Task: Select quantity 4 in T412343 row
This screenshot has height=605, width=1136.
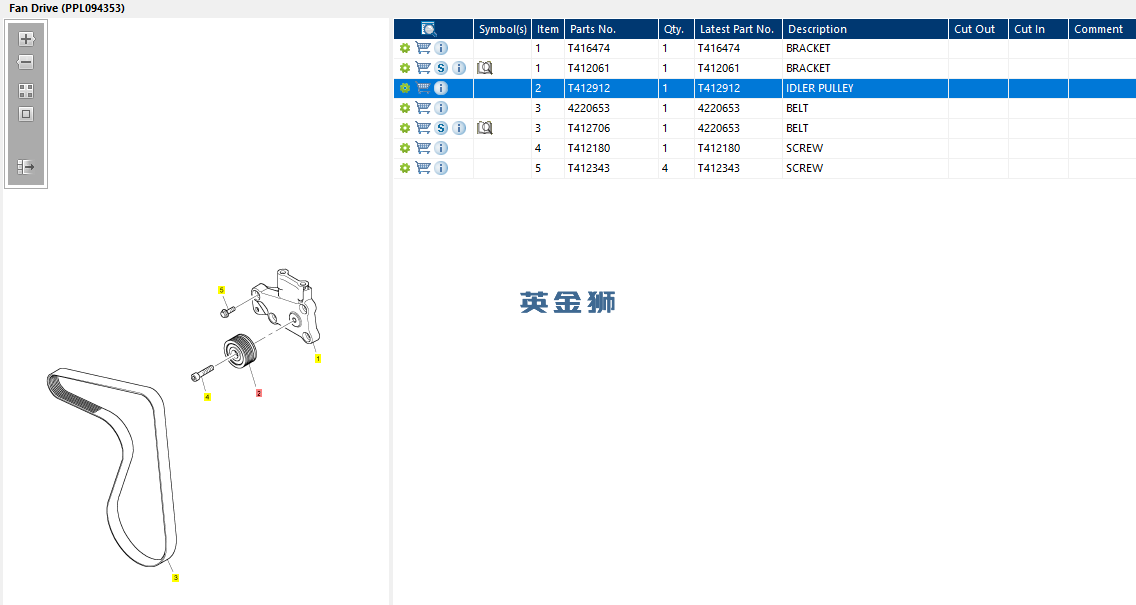Action: click(x=677, y=168)
